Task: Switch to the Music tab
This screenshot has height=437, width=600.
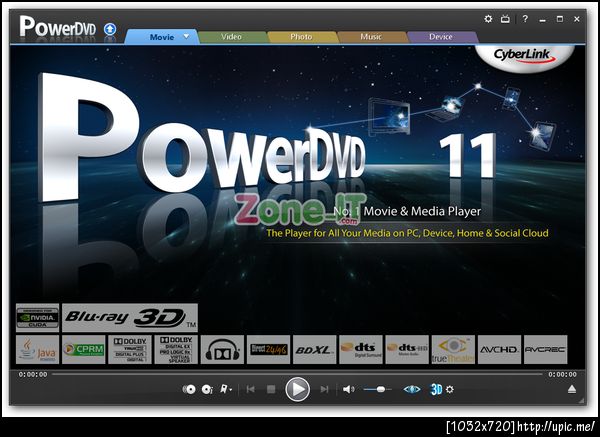Action: tap(371, 37)
